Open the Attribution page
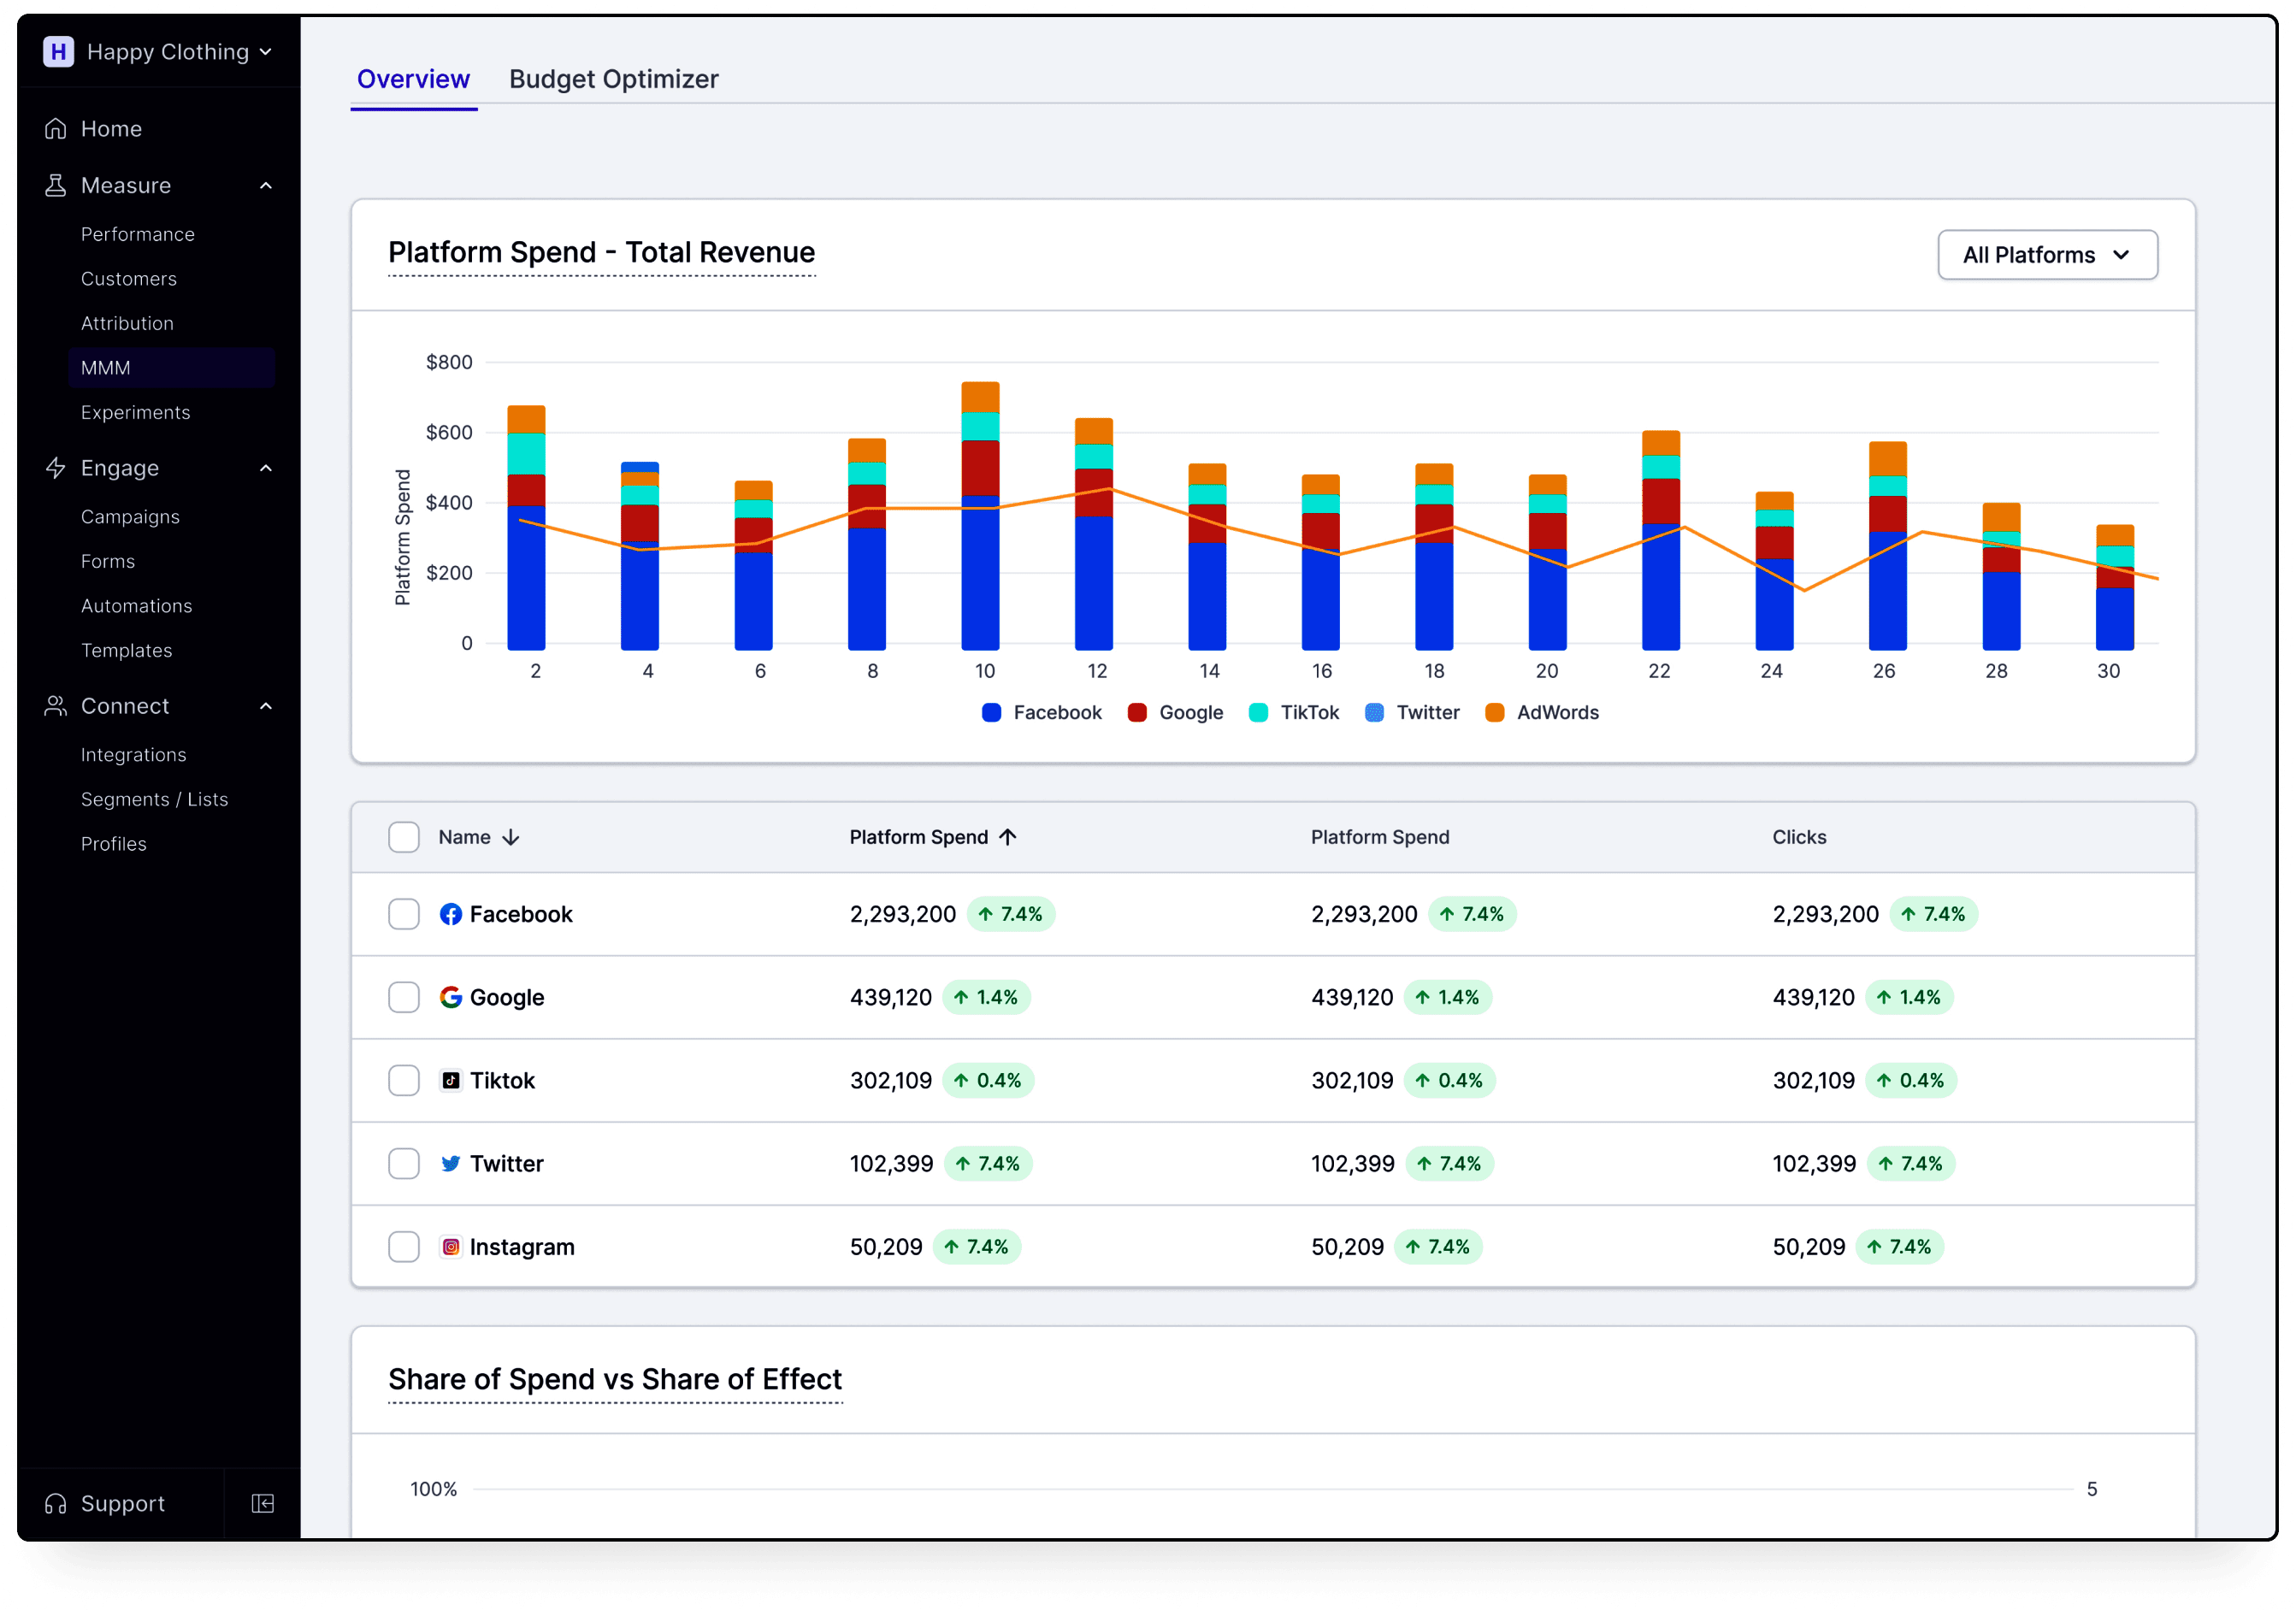Image resolution: width=2296 pixels, height=1610 pixels. (127, 323)
